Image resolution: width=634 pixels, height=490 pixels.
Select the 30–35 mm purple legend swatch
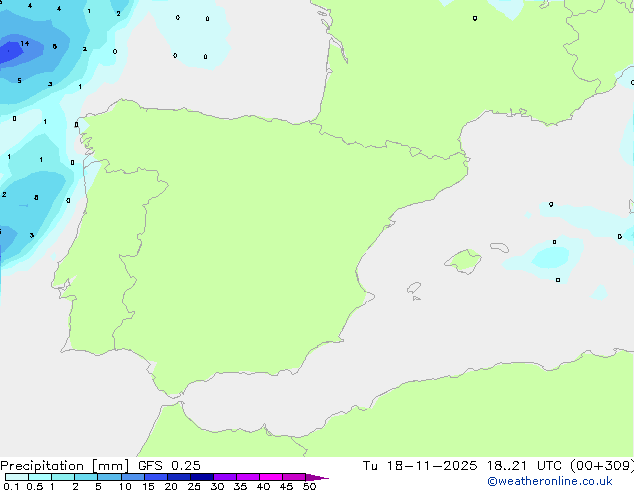point(224,477)
